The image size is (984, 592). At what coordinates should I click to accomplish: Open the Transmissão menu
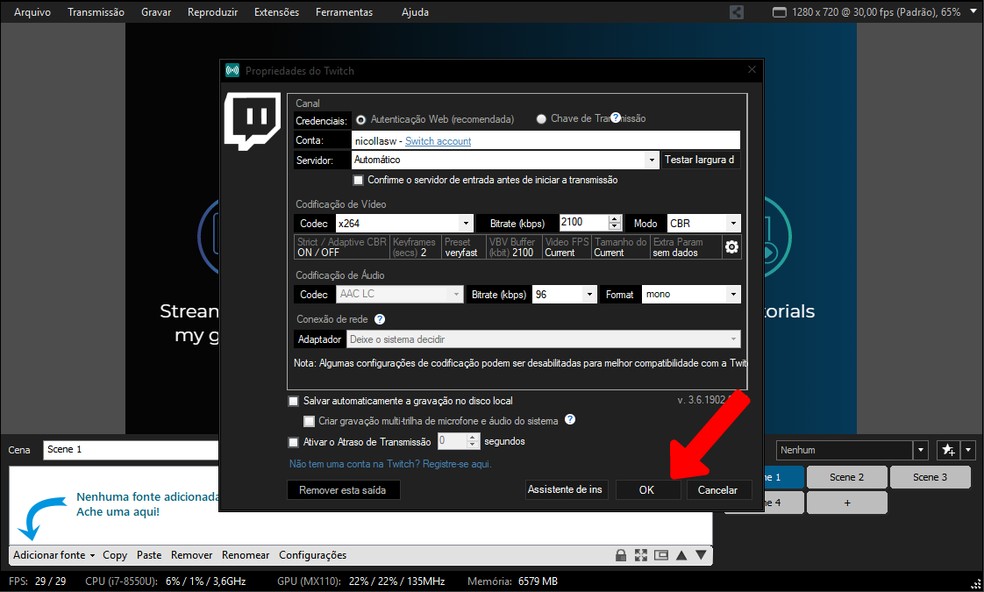tap(96, 12)
